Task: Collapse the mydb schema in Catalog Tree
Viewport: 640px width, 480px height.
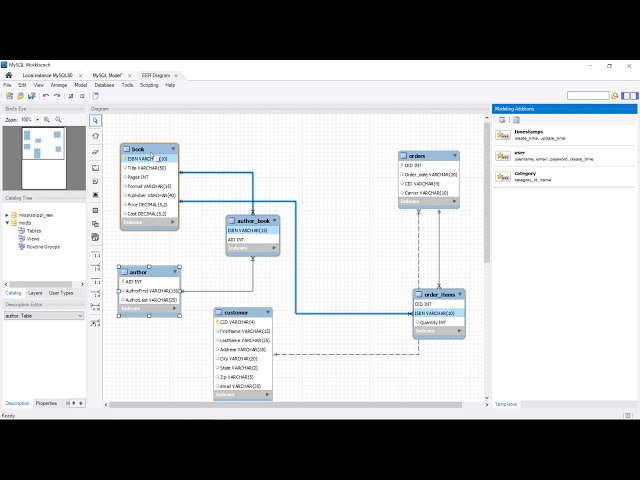Action: (x=7, y=223)
